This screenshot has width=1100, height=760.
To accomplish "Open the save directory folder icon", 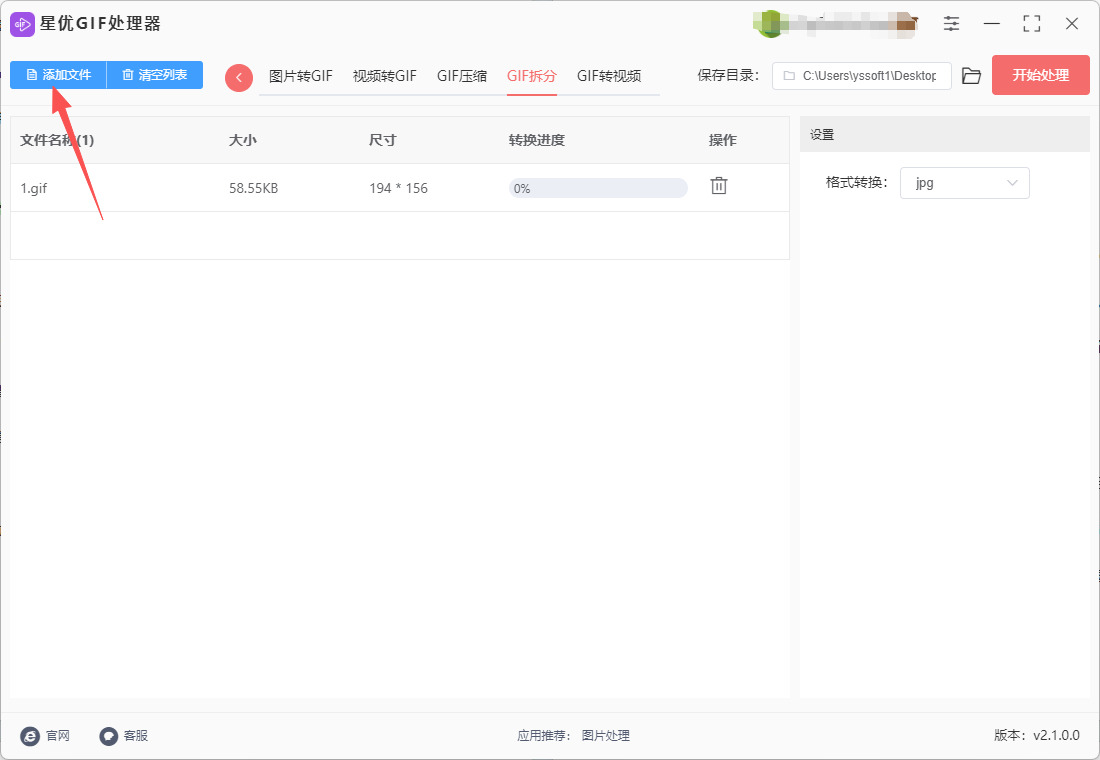I will 971,76.
